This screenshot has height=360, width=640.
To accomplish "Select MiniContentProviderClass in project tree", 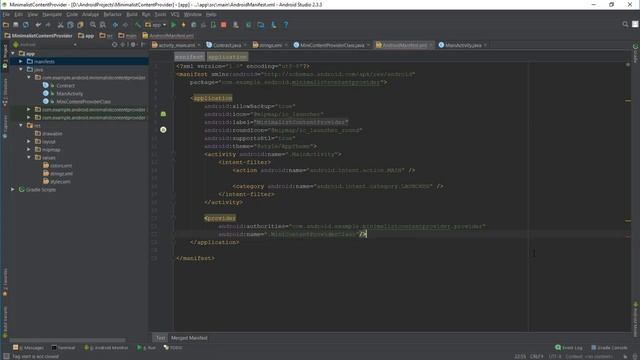I will (83, 102).
